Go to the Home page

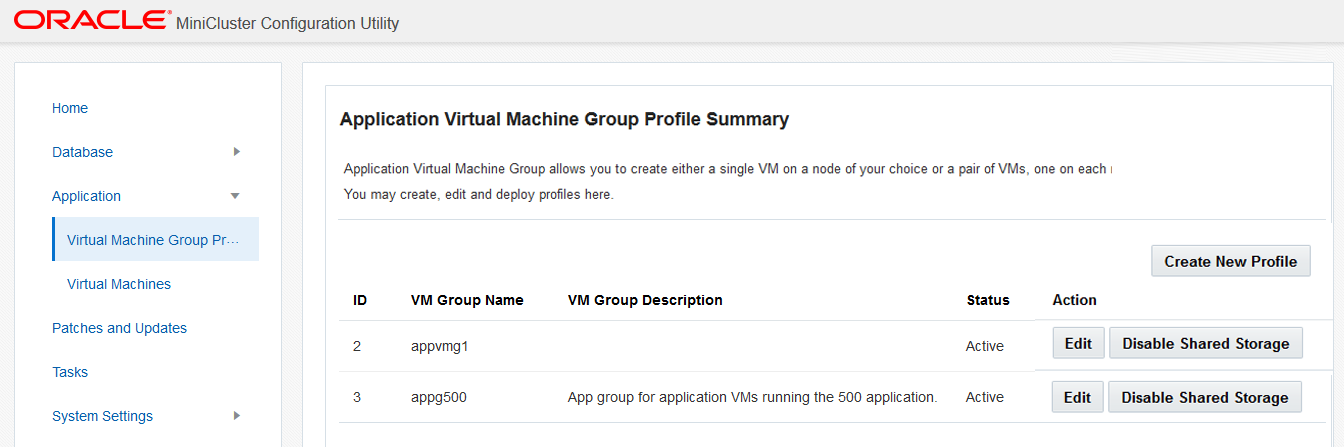70,108
